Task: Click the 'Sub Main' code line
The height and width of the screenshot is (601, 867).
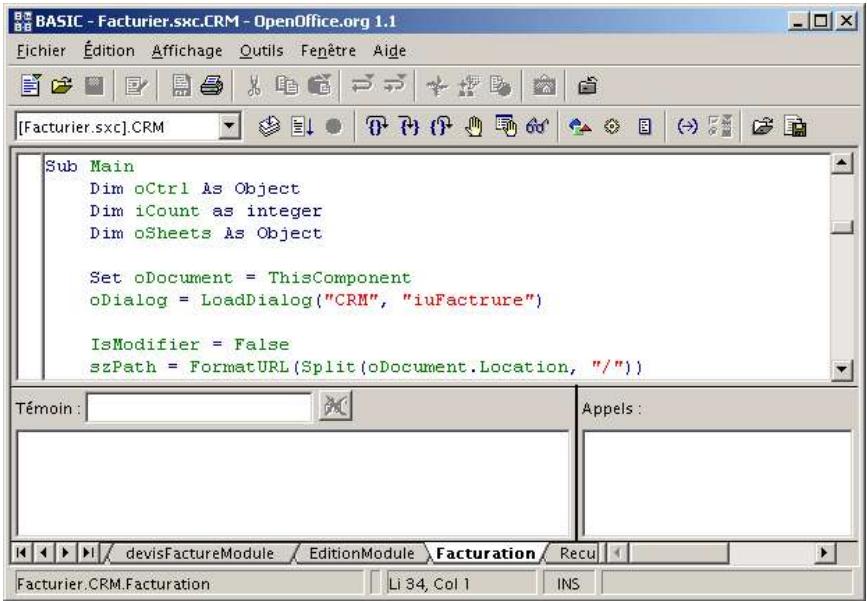Action: tap(90, 166)
